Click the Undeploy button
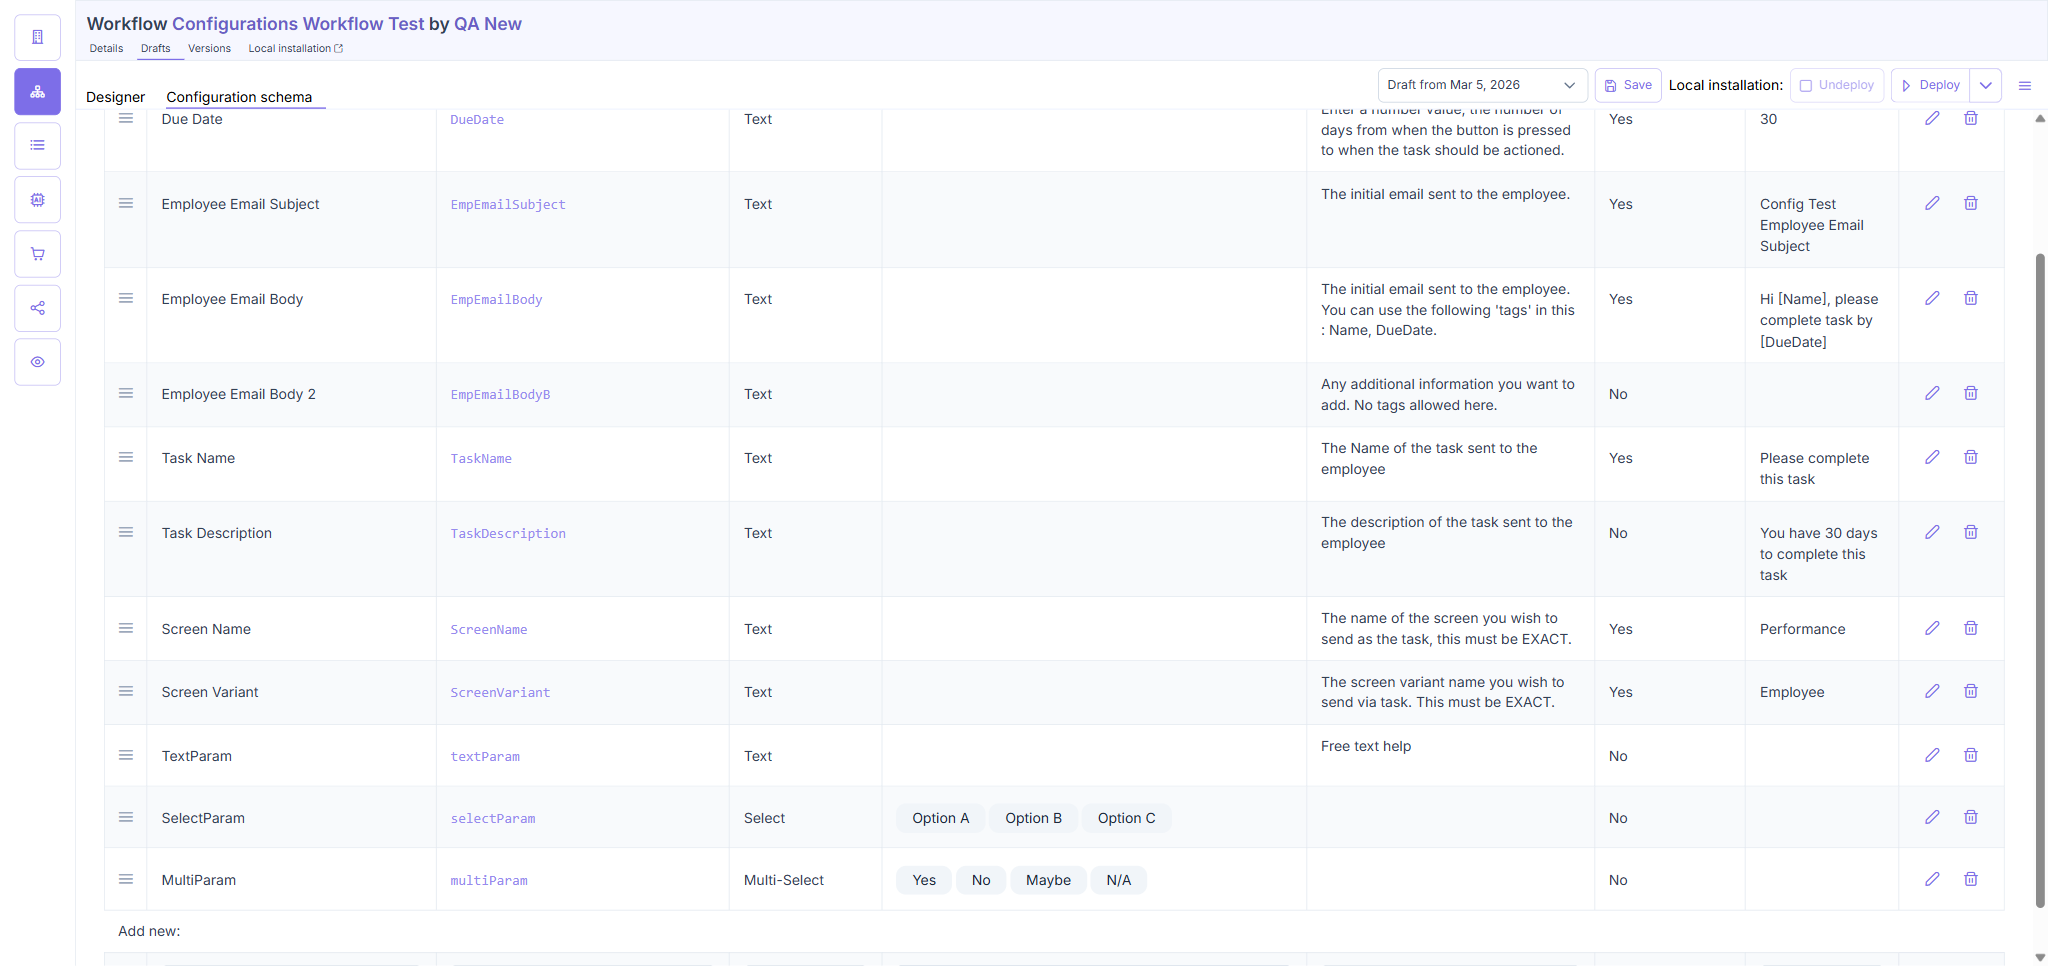 1837,86
